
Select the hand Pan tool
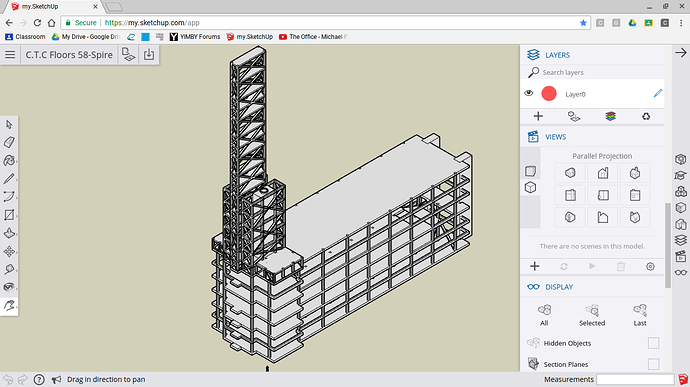9,305
